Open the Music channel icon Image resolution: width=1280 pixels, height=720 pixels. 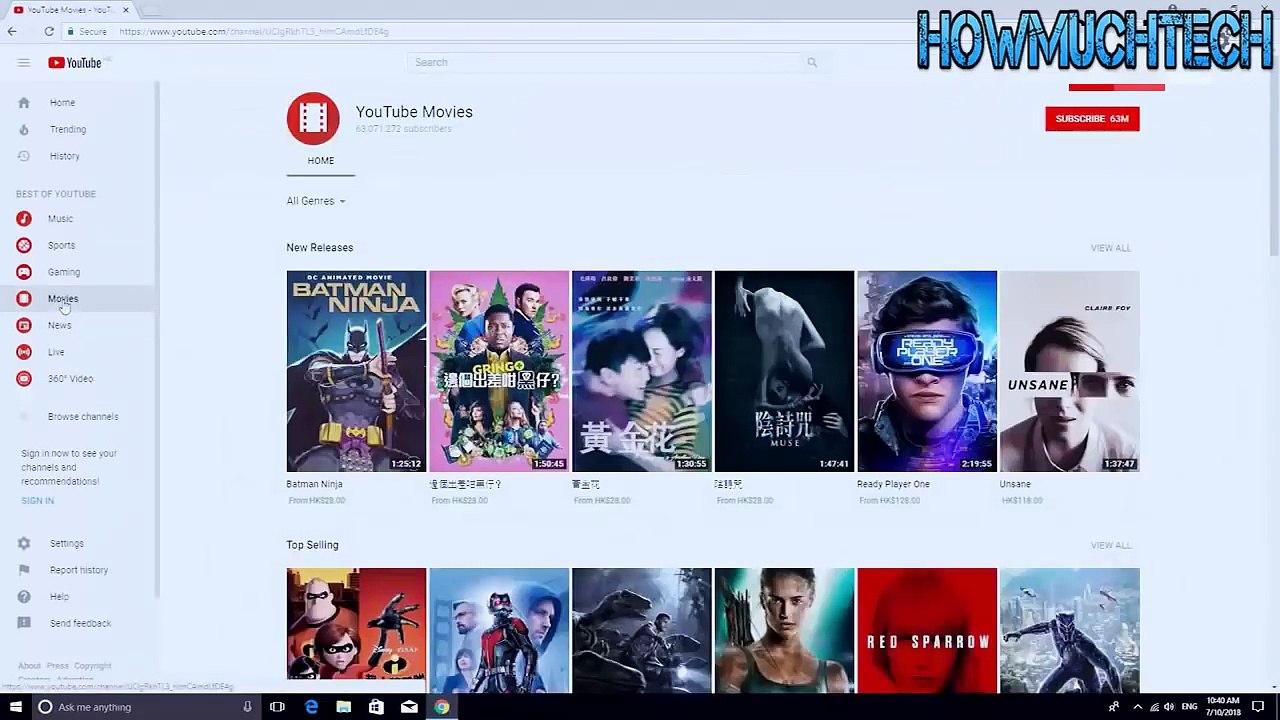[24, 219]
